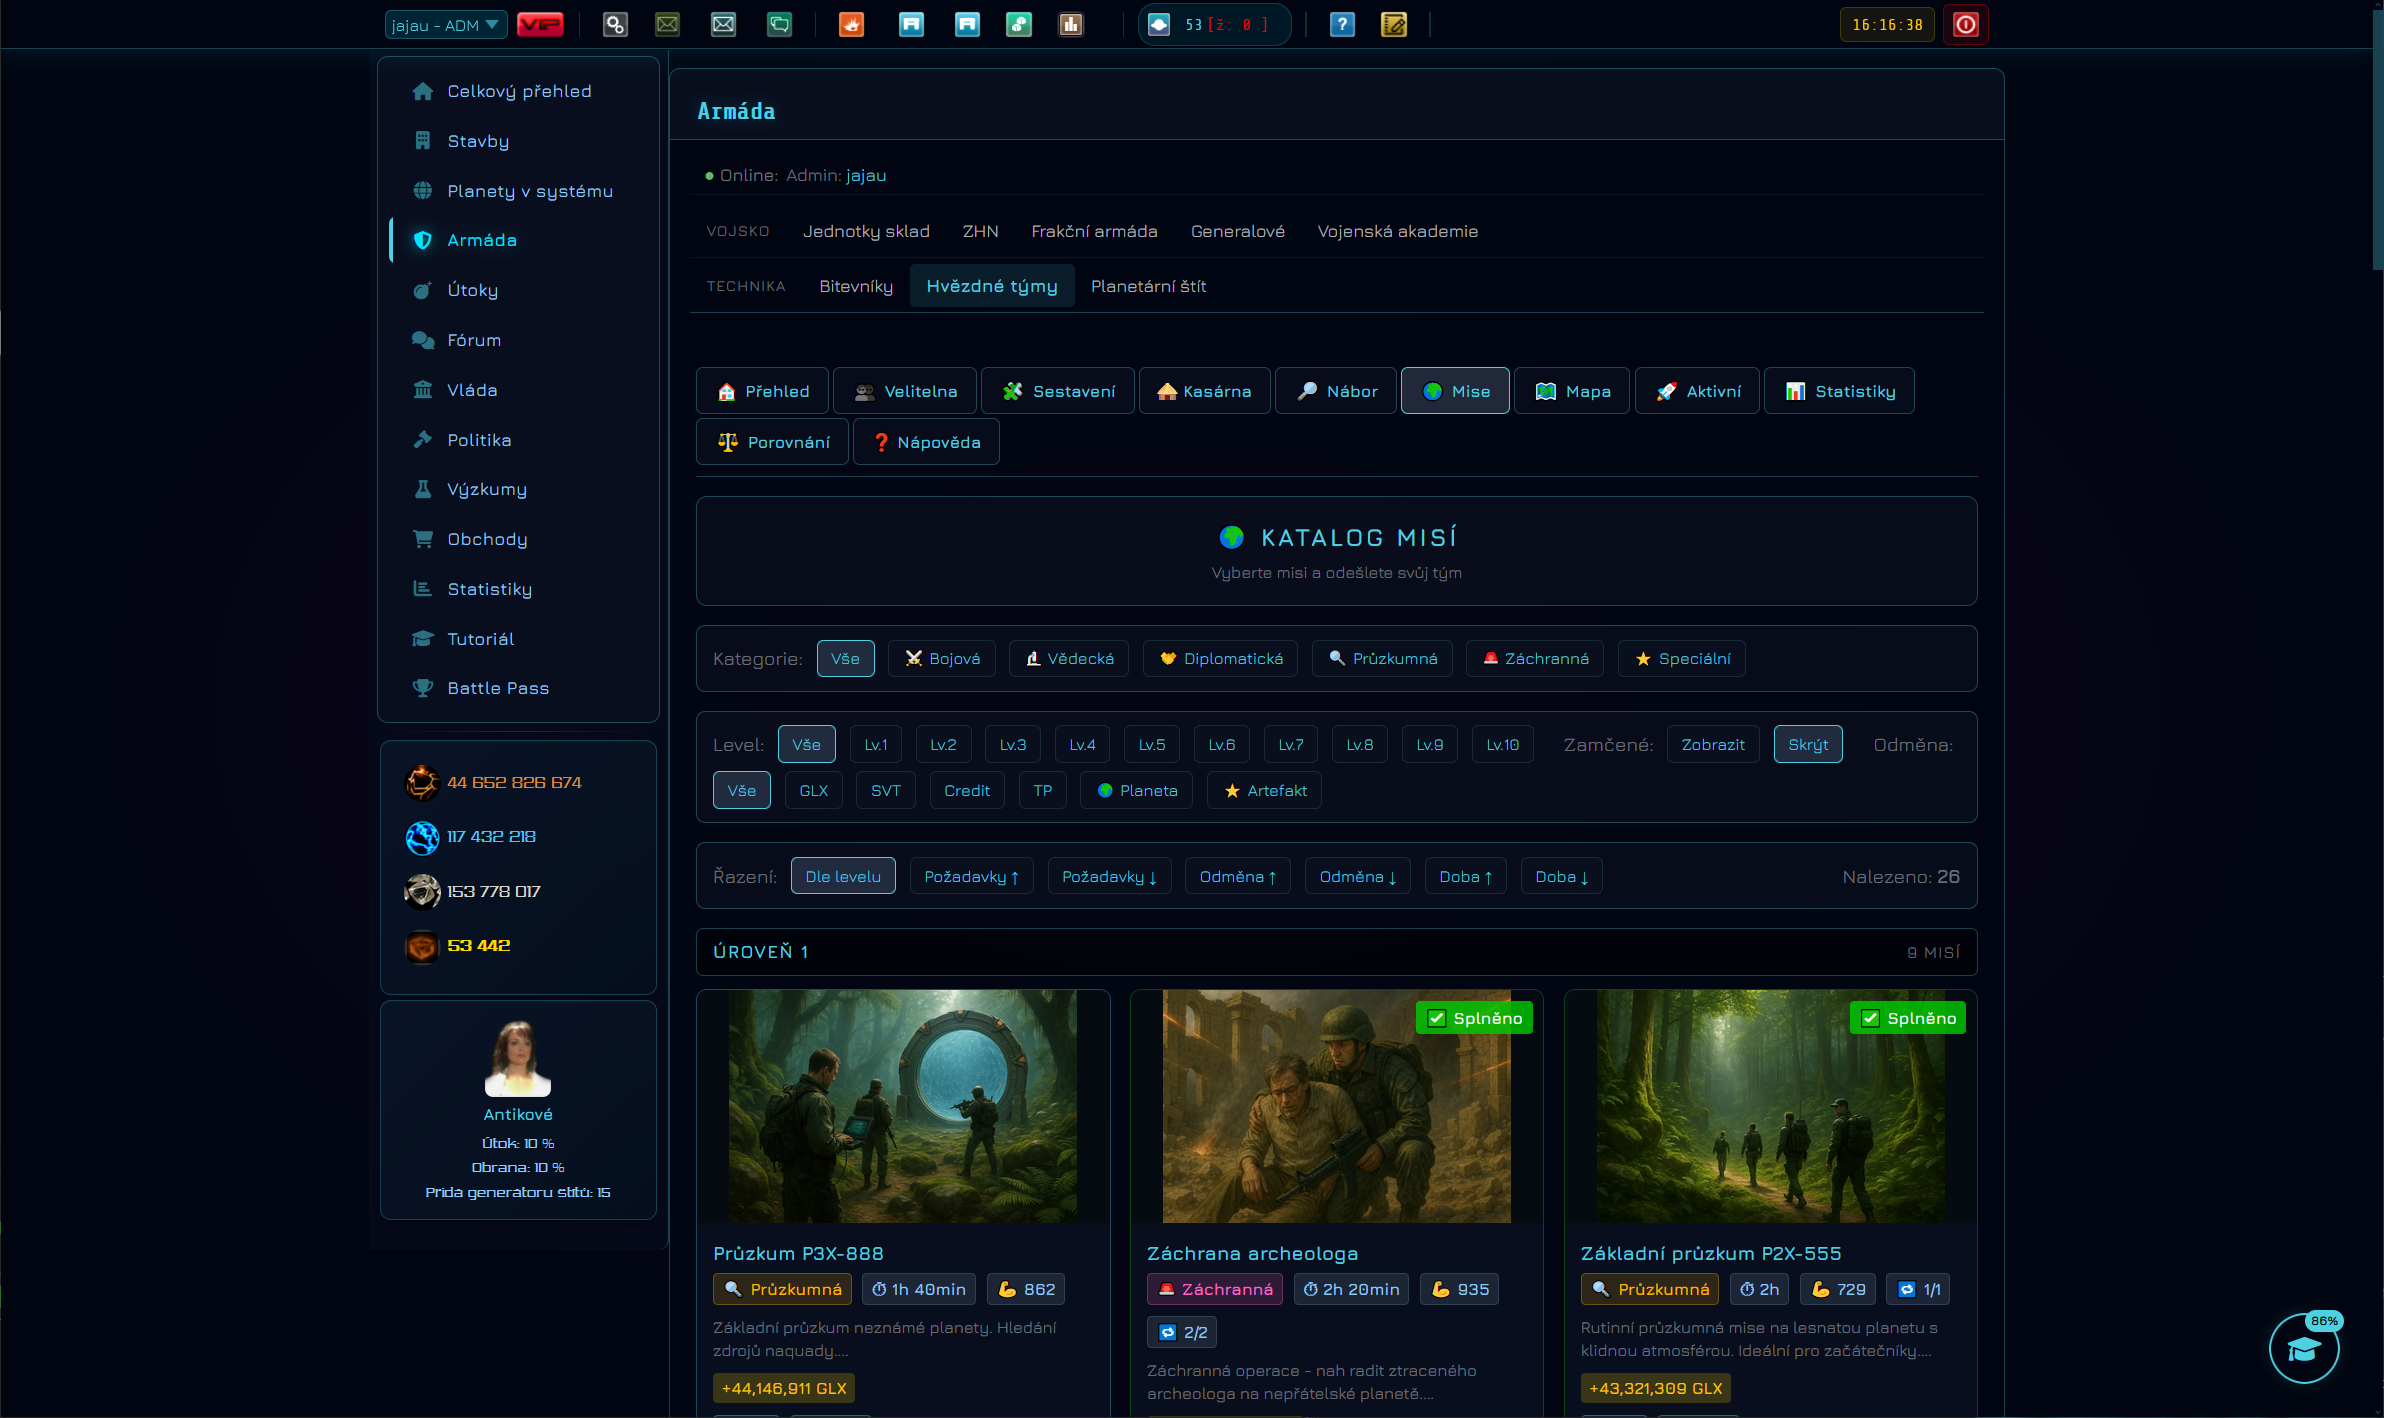Go to Výzkumy in the sidebar
Screen dimensions: 2384x1418
click(x=487, y=489)
